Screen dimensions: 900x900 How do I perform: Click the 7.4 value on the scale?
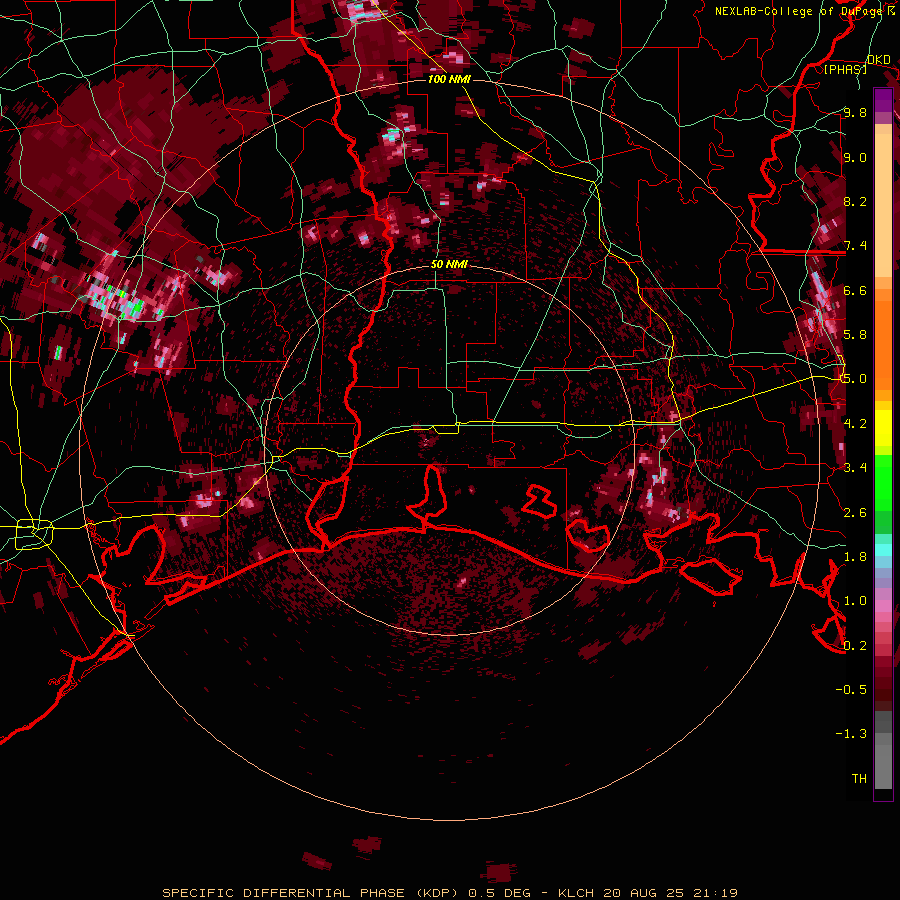pos(855,246)
